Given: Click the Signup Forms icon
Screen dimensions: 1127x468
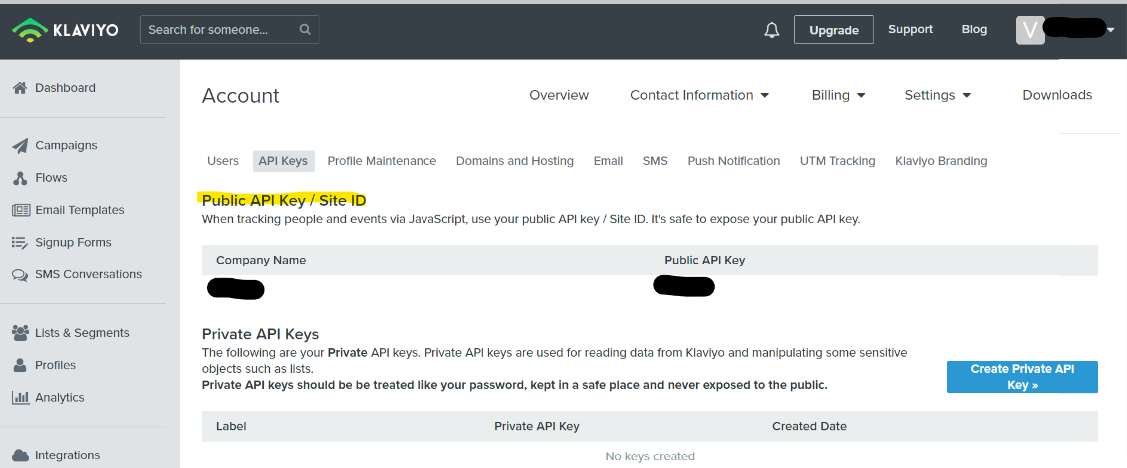Looking at the screenshot, I should click(20, 242).
